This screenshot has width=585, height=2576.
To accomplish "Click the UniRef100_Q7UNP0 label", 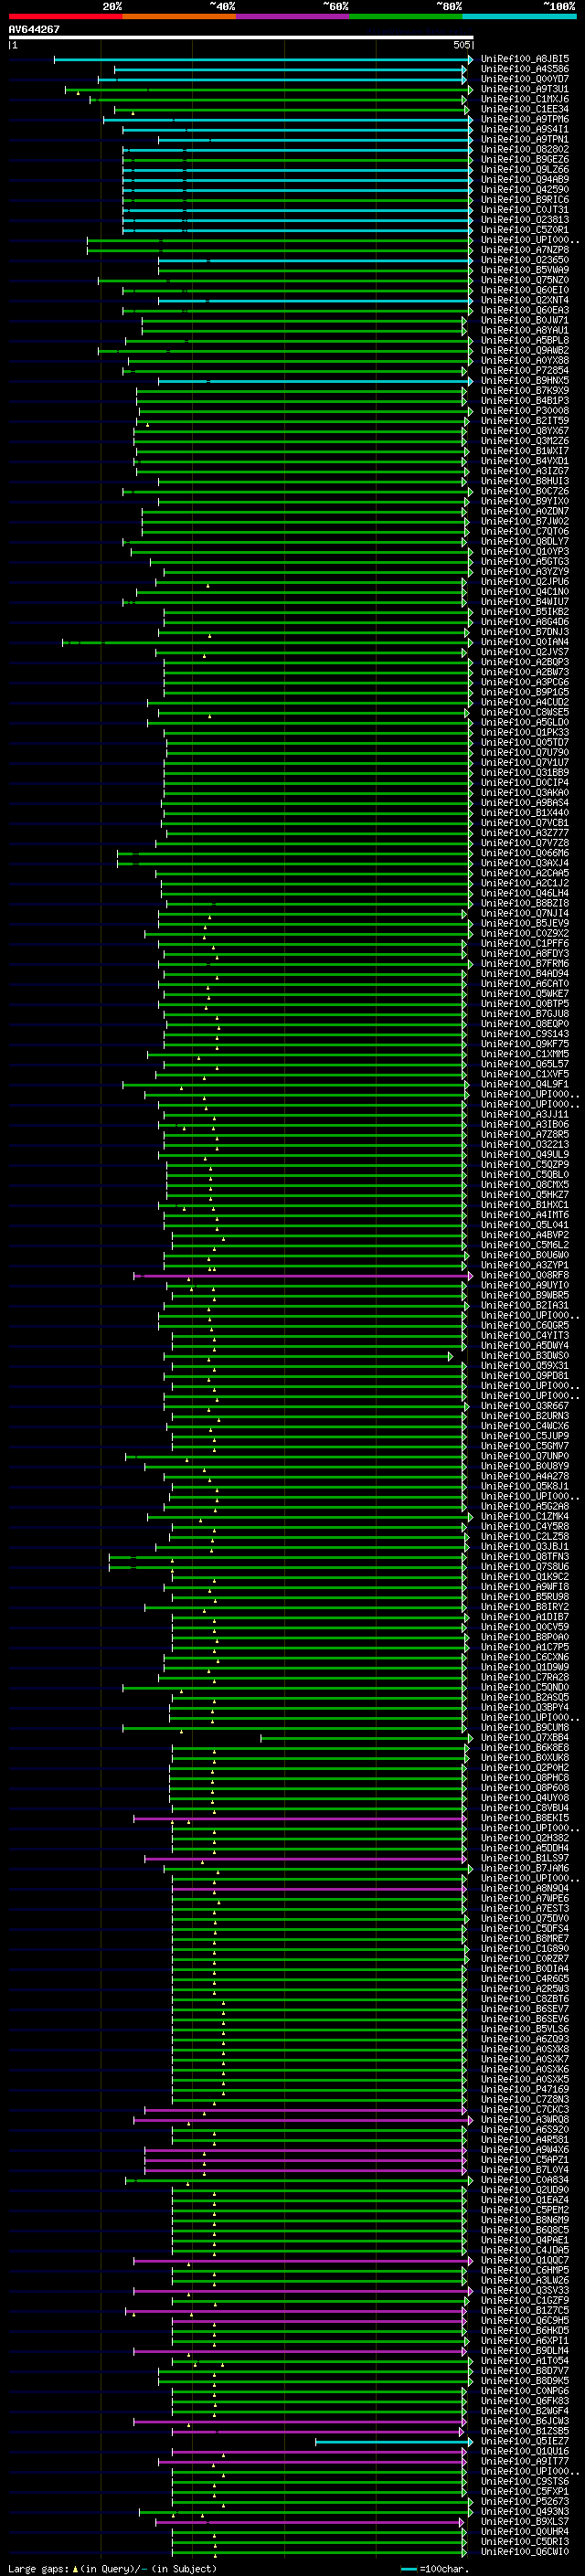I will pos(525,1456).
